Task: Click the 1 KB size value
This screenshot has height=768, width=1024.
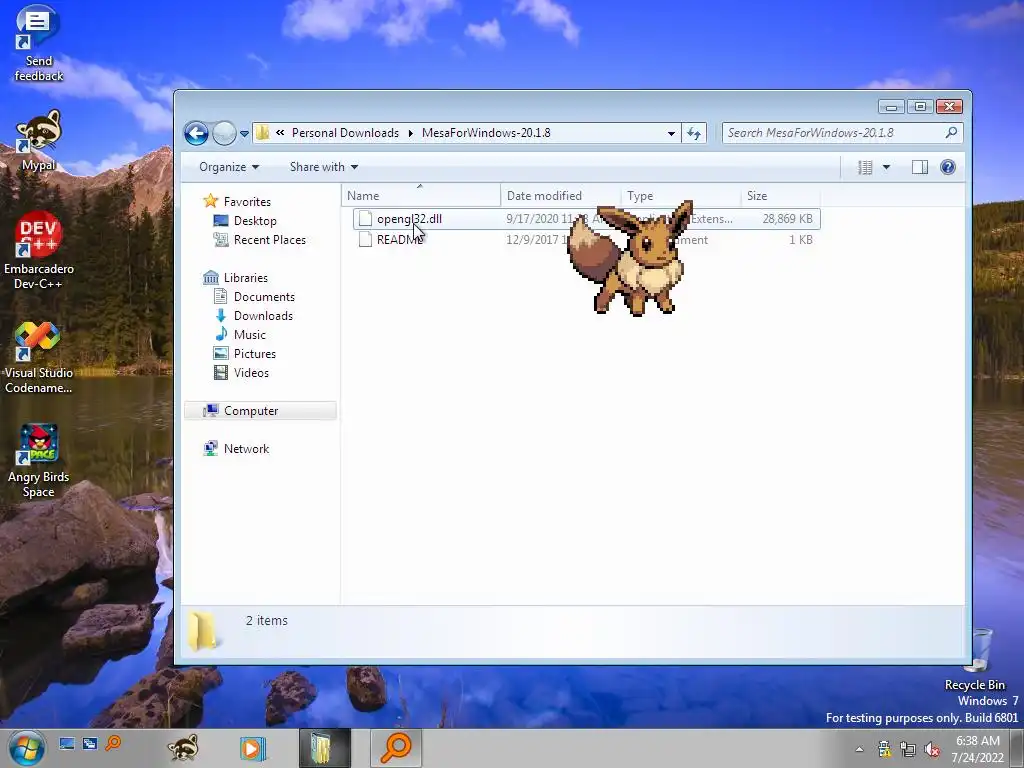Action: tap(801, 240)
